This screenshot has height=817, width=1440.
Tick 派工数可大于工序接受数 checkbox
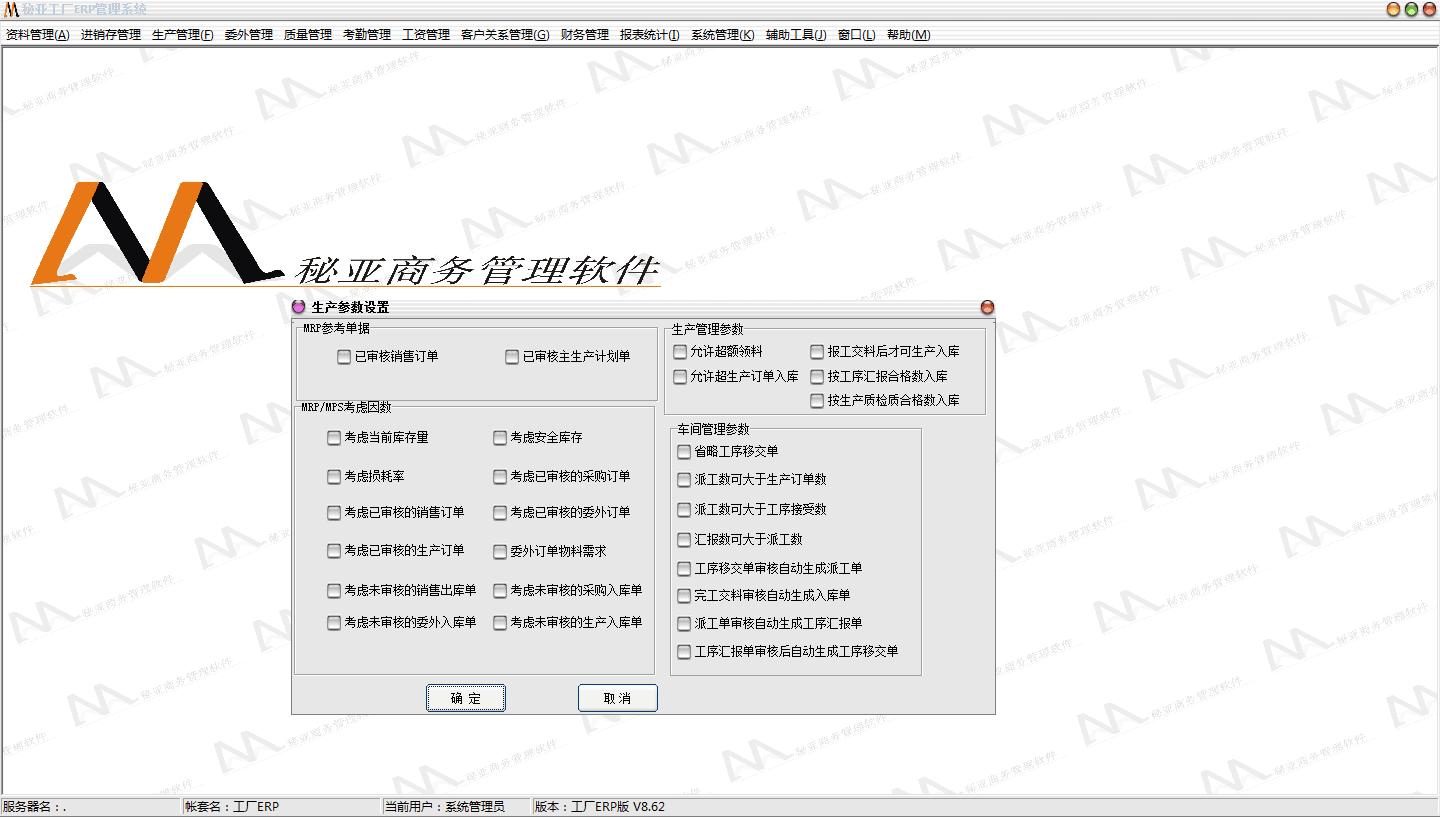[684, 509]
